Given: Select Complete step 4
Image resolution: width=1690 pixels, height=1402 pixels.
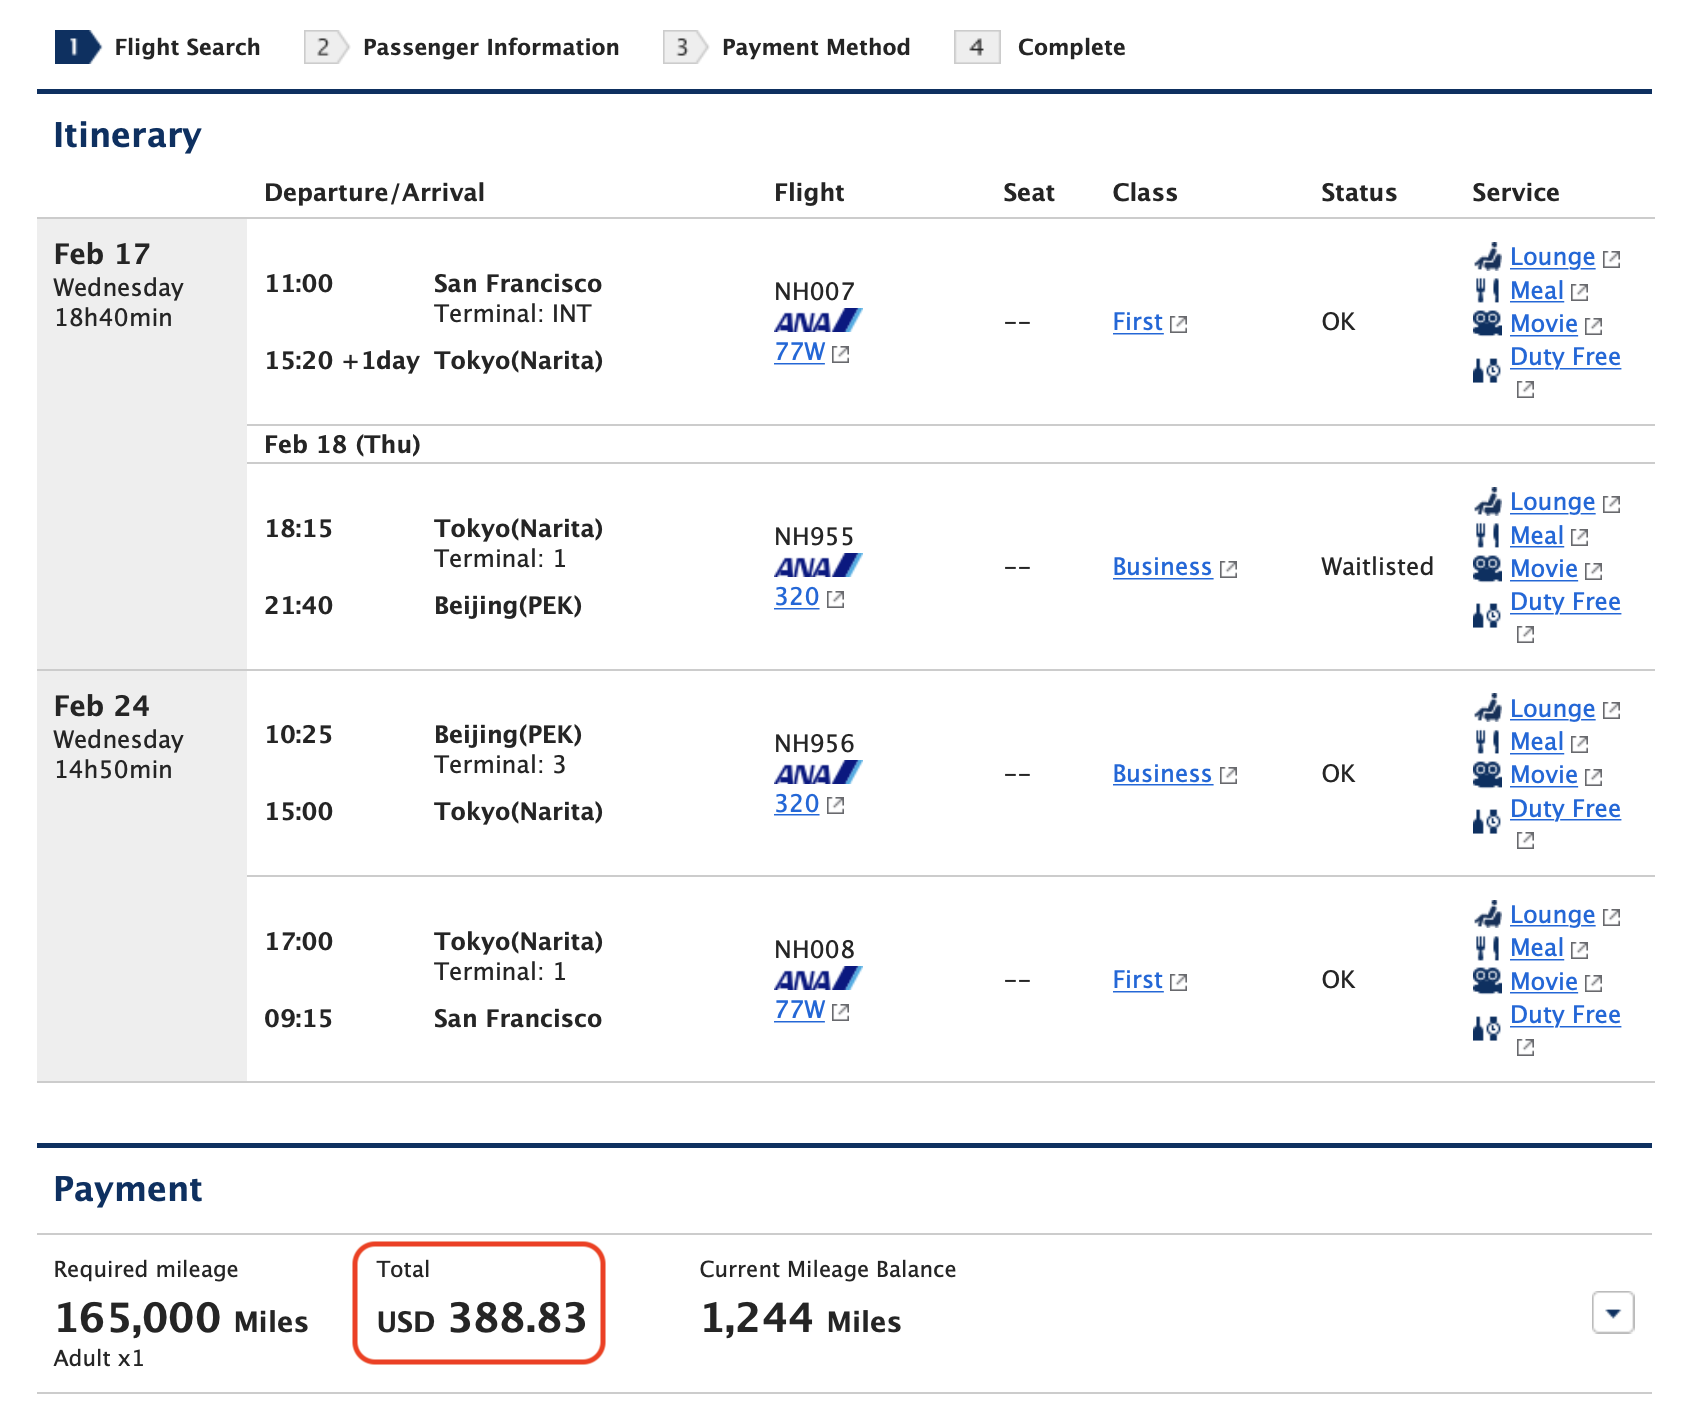Looking at the screenshot, I should click(x=1040, y=47).
